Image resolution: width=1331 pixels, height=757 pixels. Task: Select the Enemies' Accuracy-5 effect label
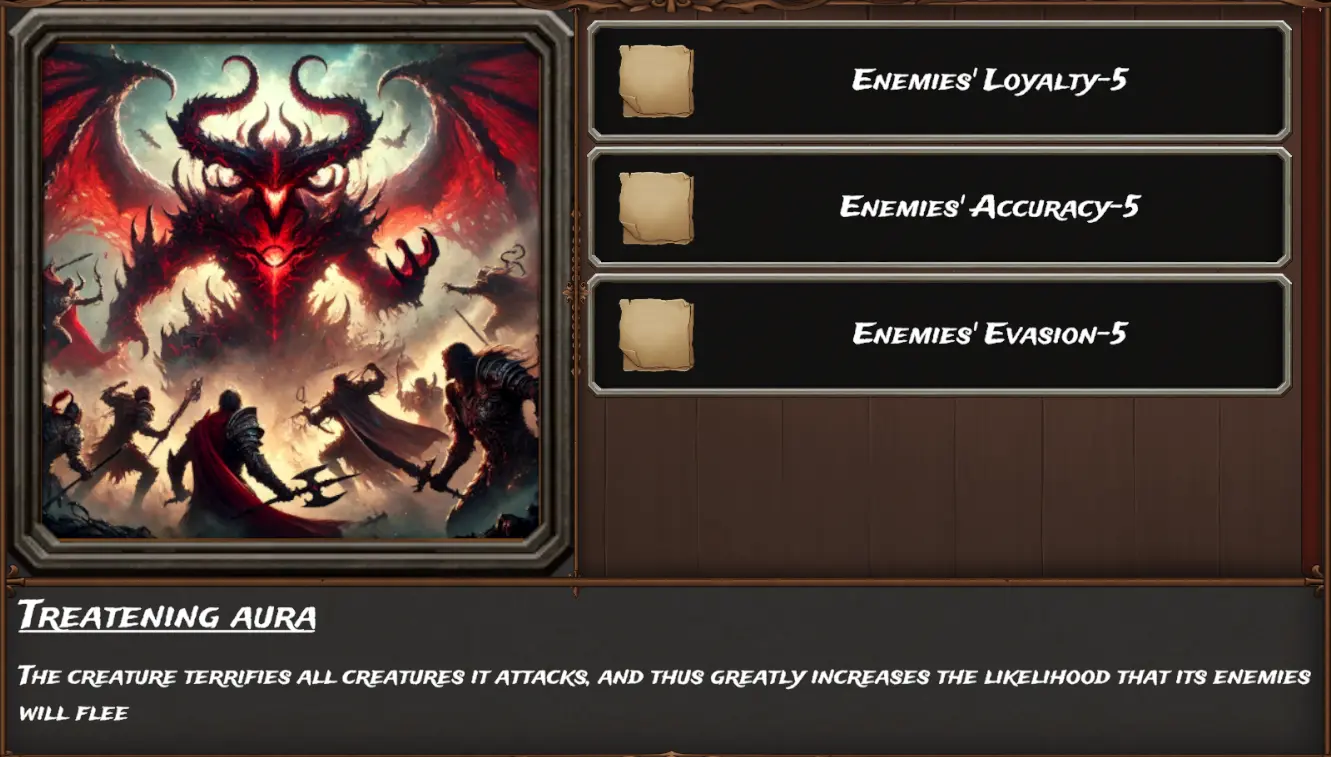point(989,207)
